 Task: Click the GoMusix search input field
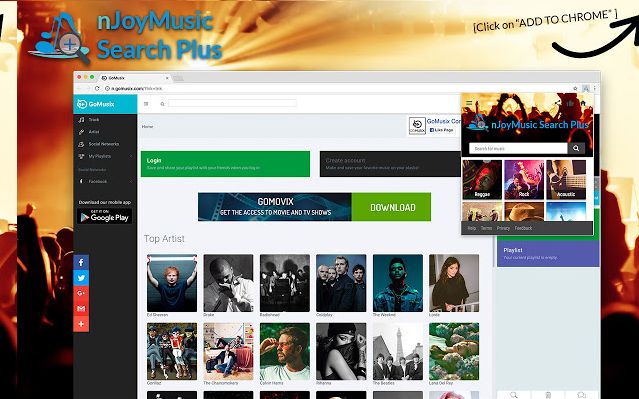tap(232, 104)
